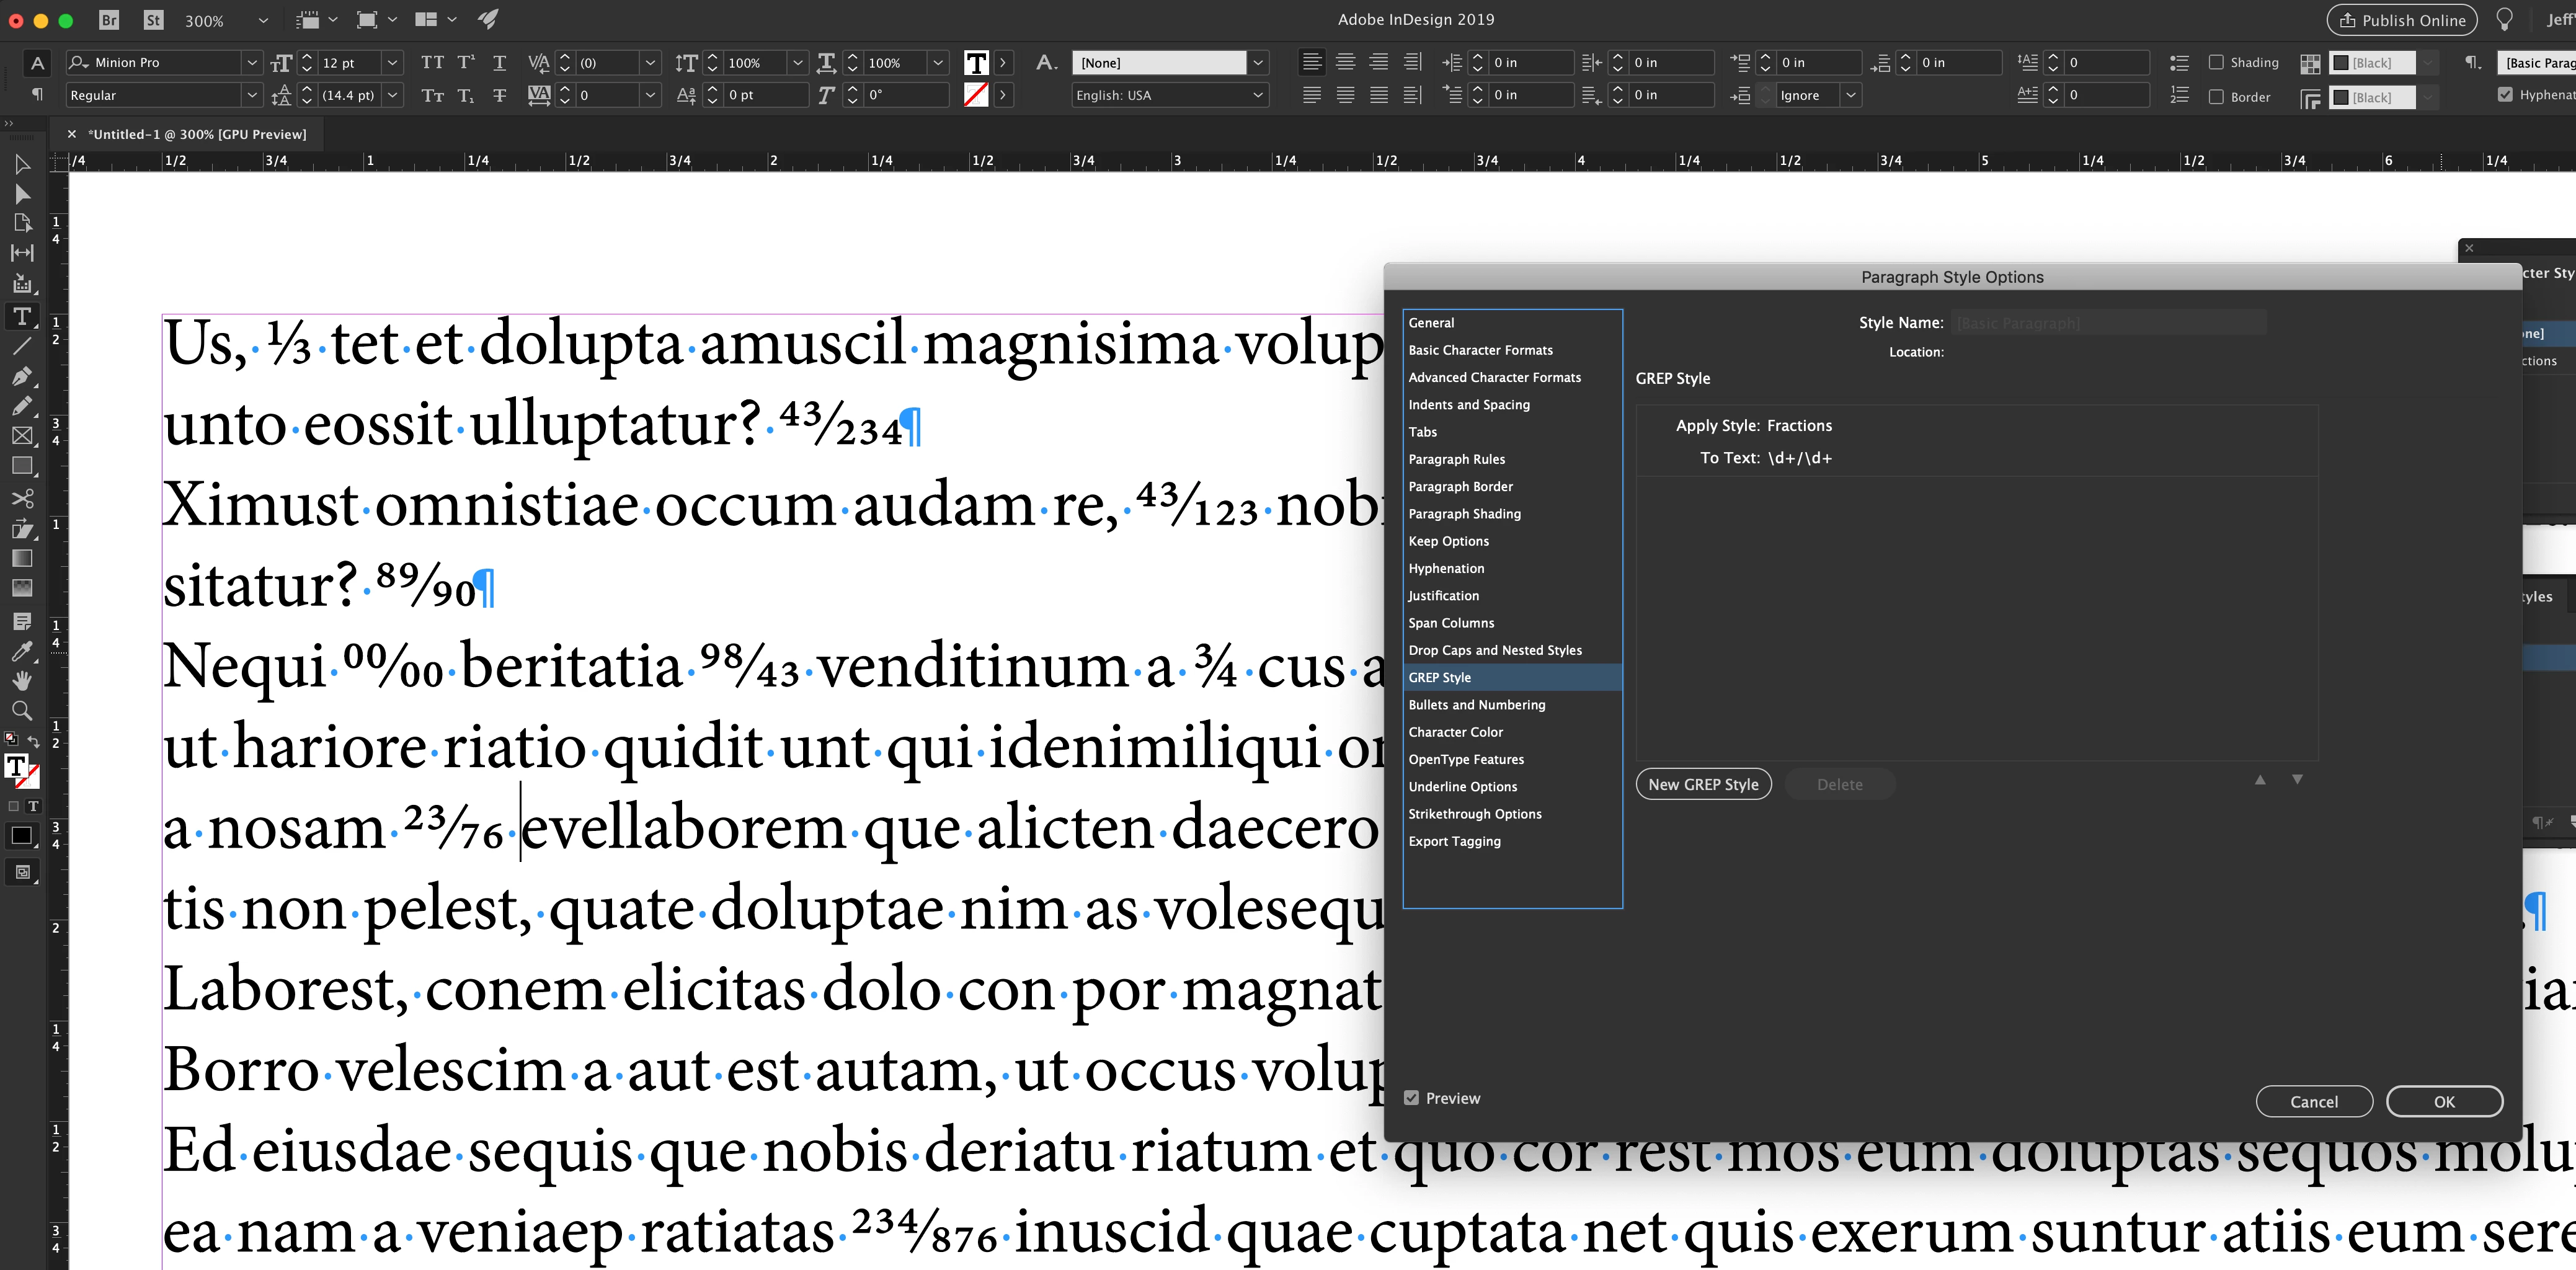Choose the Scissors tool
The width and height of the screenshot is (2576, 1270).
tap(22, 498)
